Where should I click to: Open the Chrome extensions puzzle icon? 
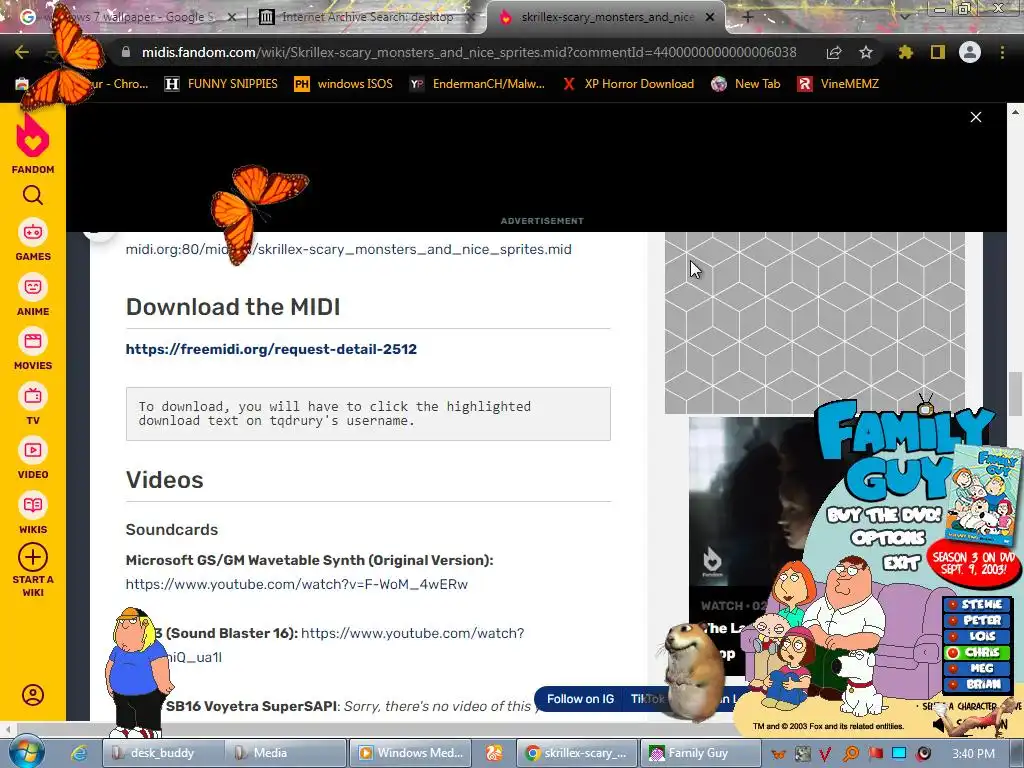point(905,52)
